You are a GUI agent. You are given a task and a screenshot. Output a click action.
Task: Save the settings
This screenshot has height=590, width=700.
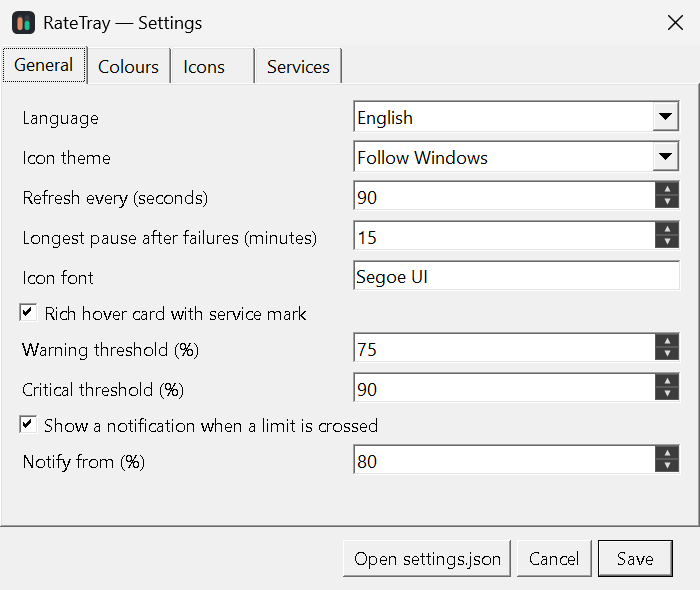point(635,558)
